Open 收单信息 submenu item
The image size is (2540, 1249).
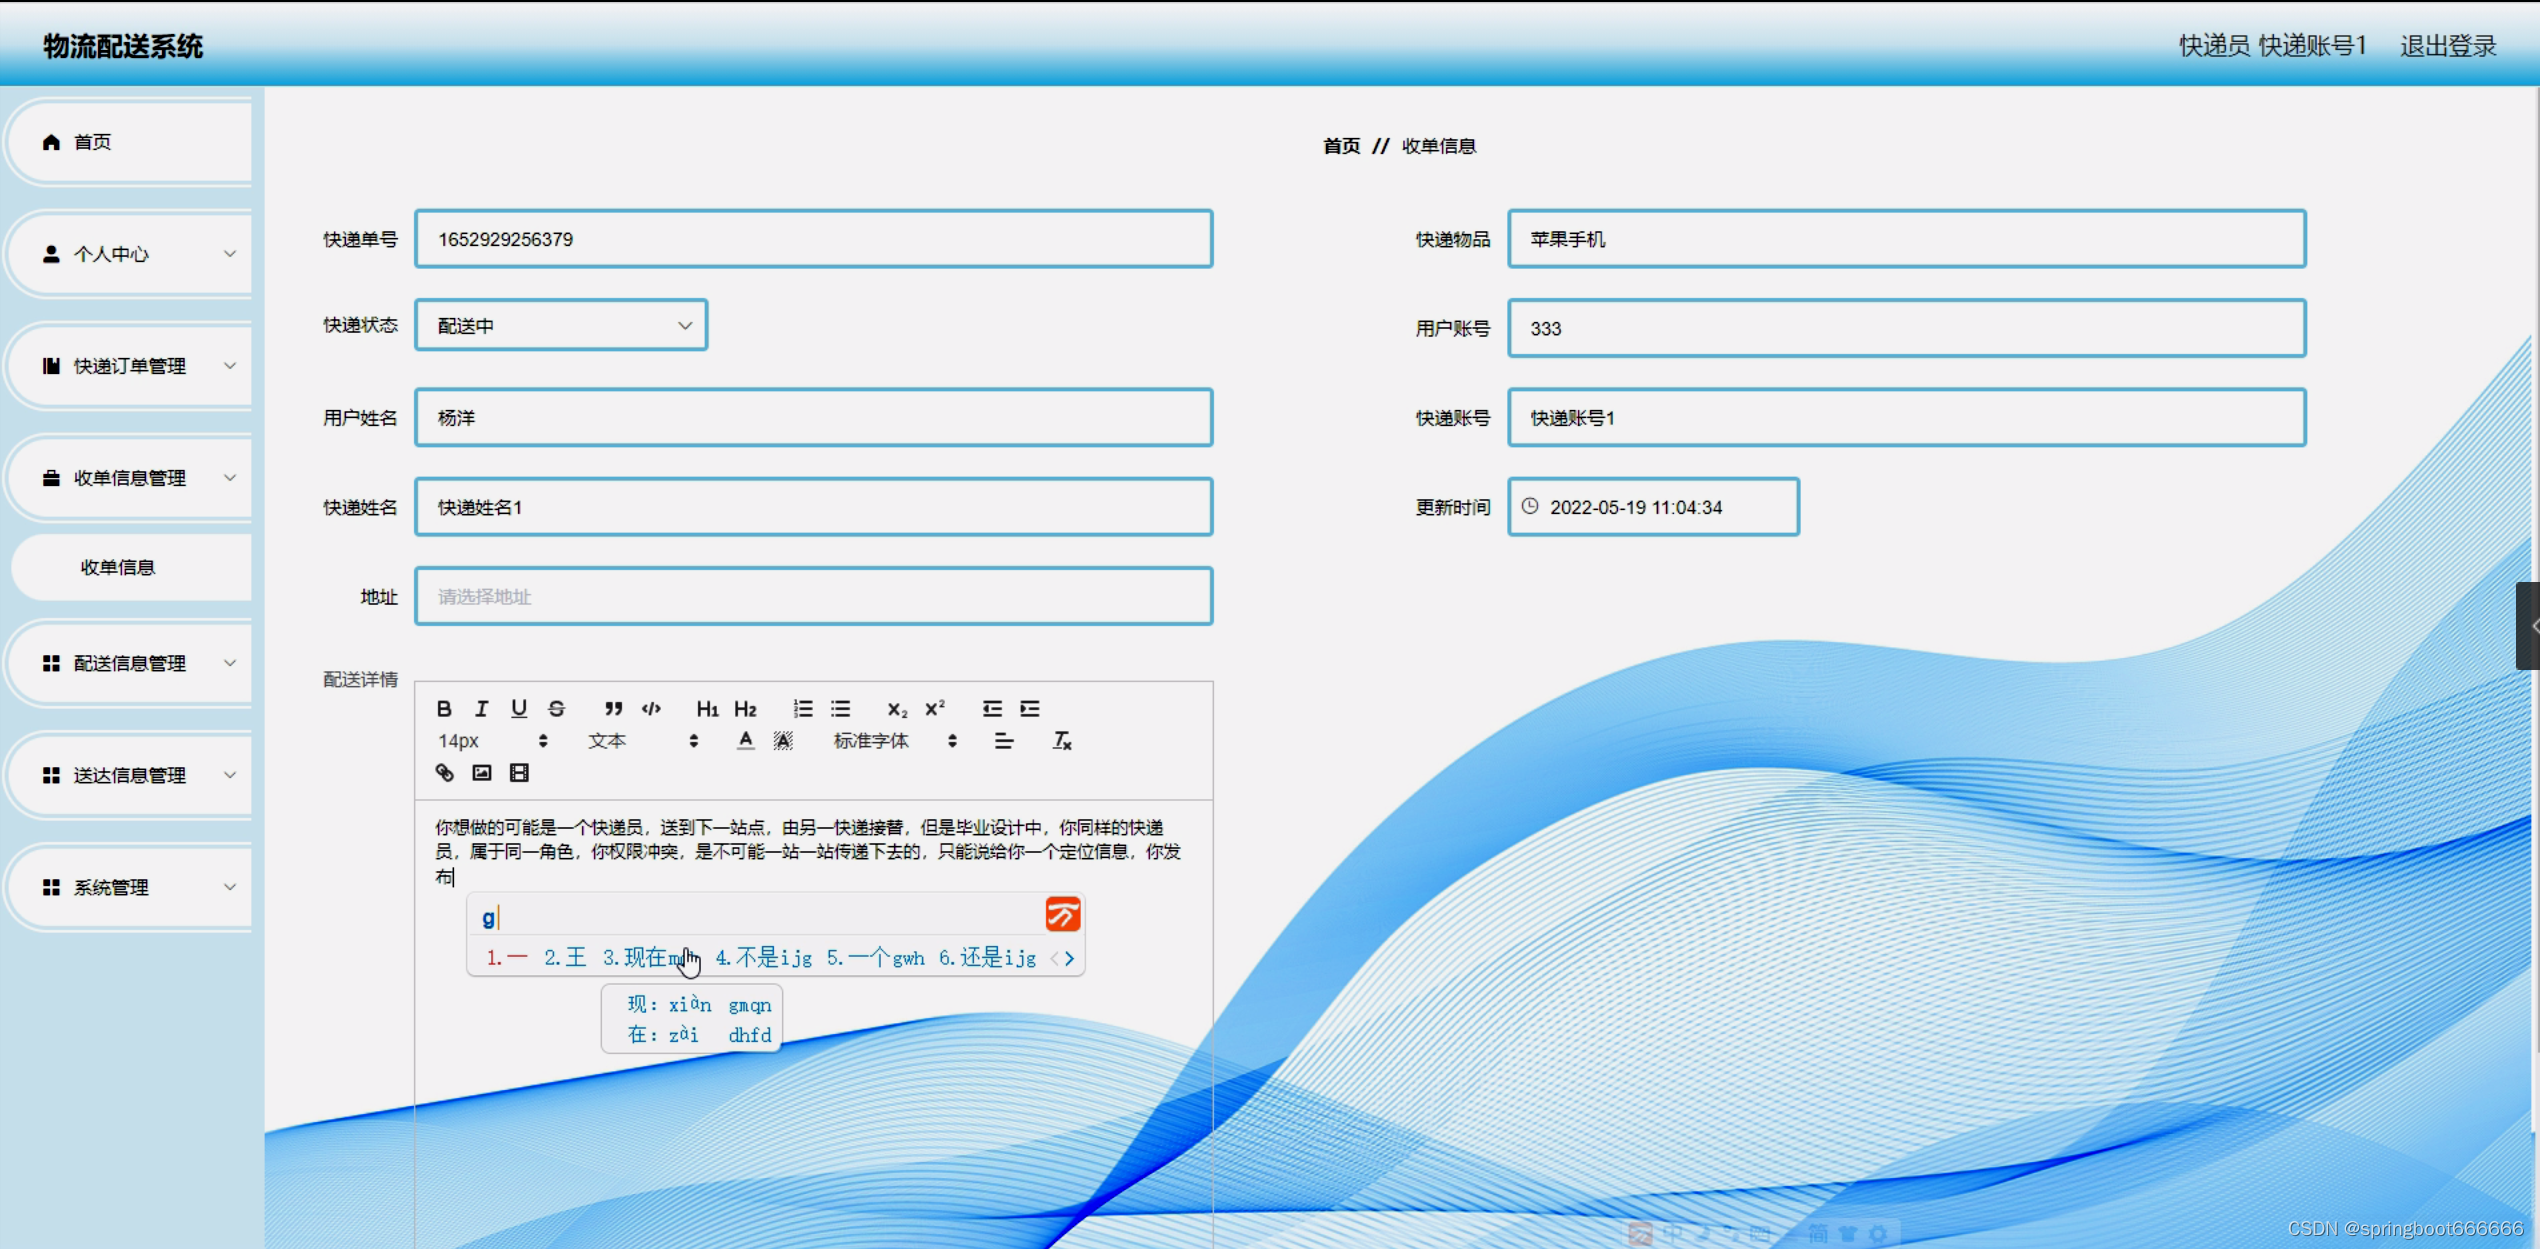118,567
